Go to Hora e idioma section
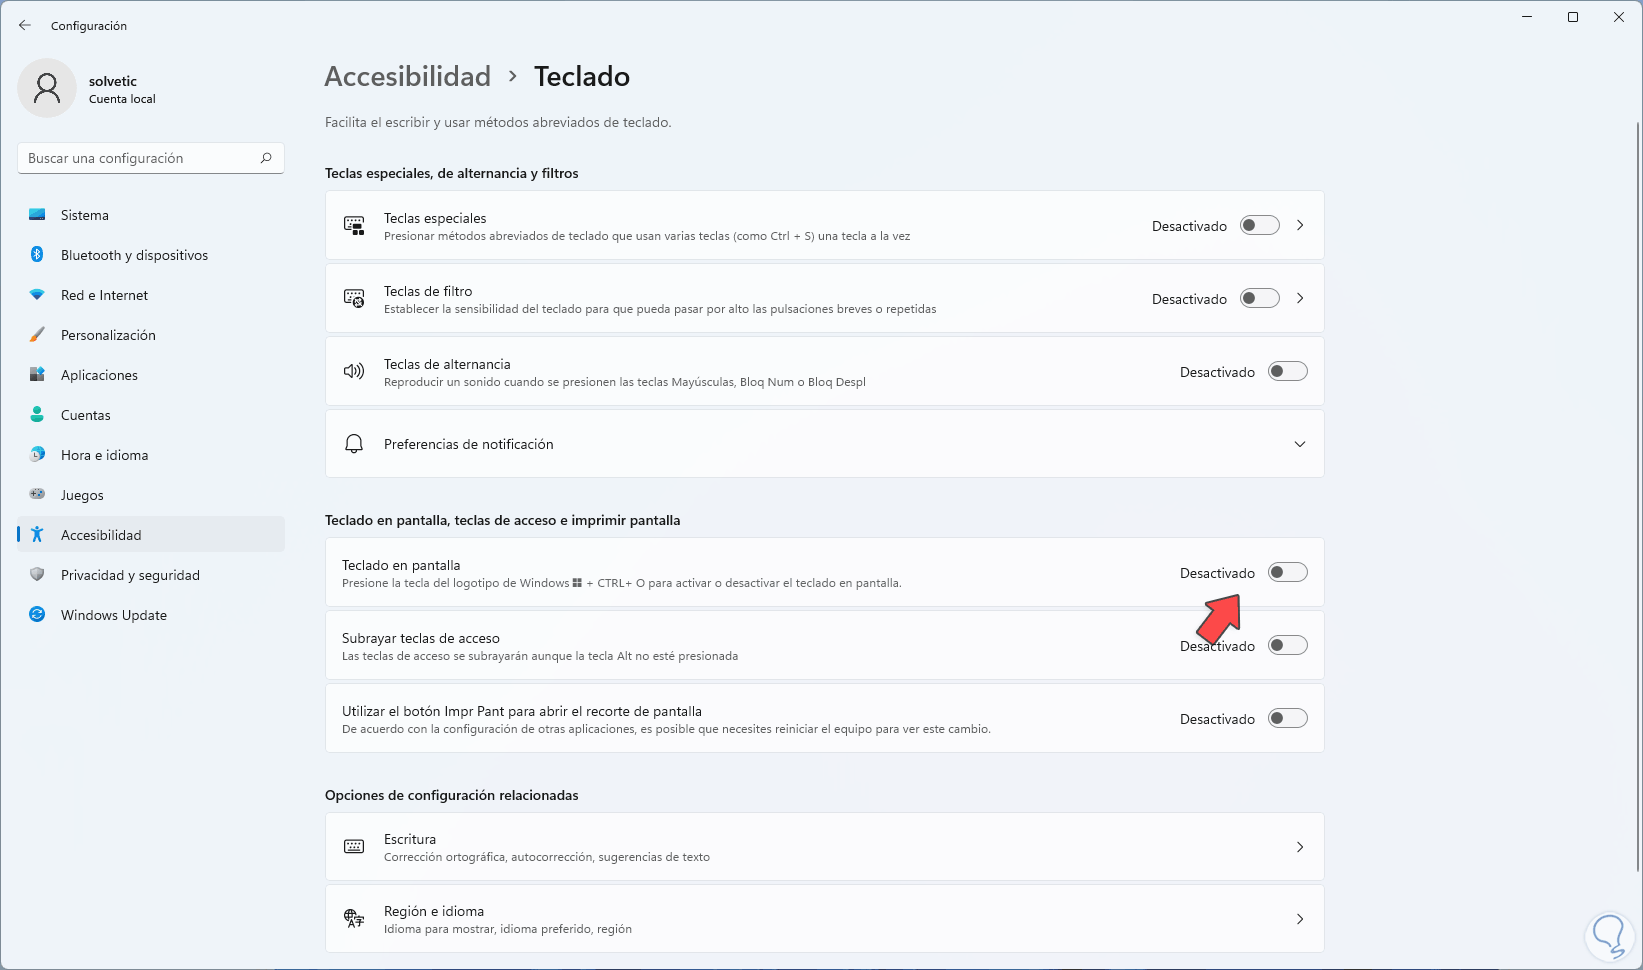This screenshot has height=970, width=1643. tap(104, 455)
